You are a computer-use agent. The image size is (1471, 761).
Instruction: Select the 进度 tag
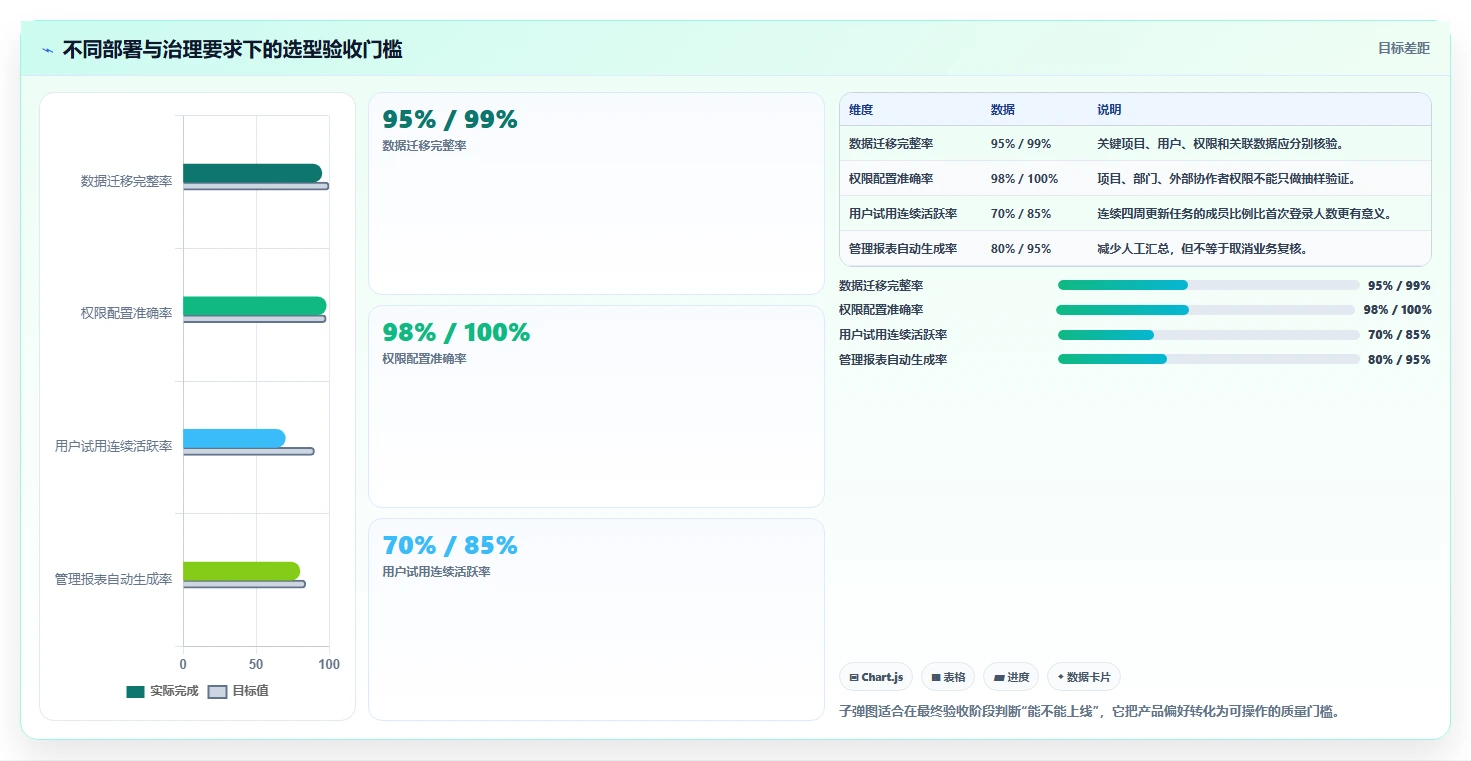click(1011, 677)
